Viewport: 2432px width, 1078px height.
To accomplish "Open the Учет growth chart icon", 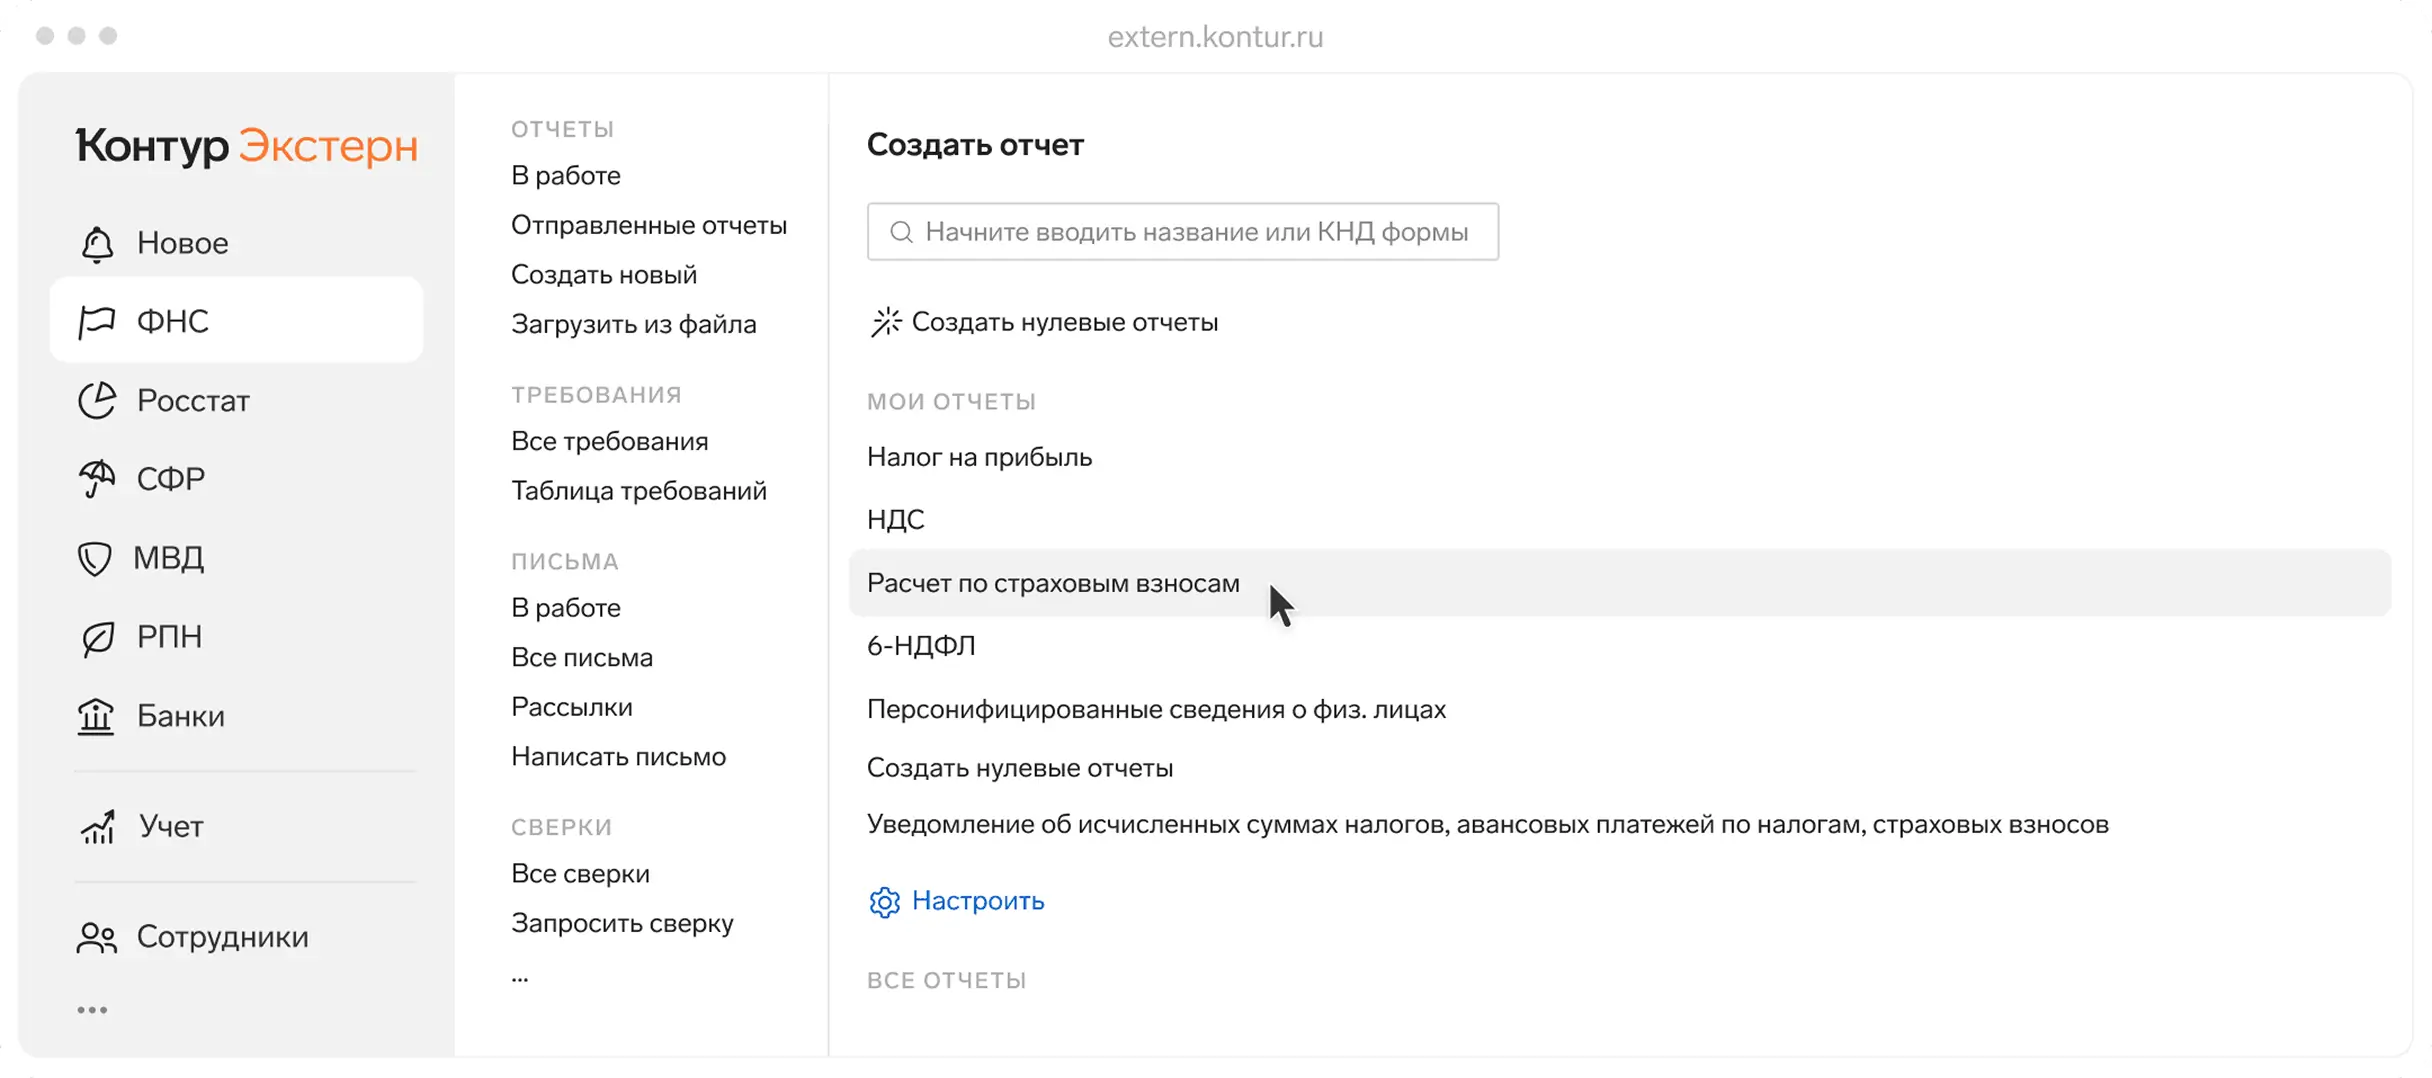I will [97, 827].
